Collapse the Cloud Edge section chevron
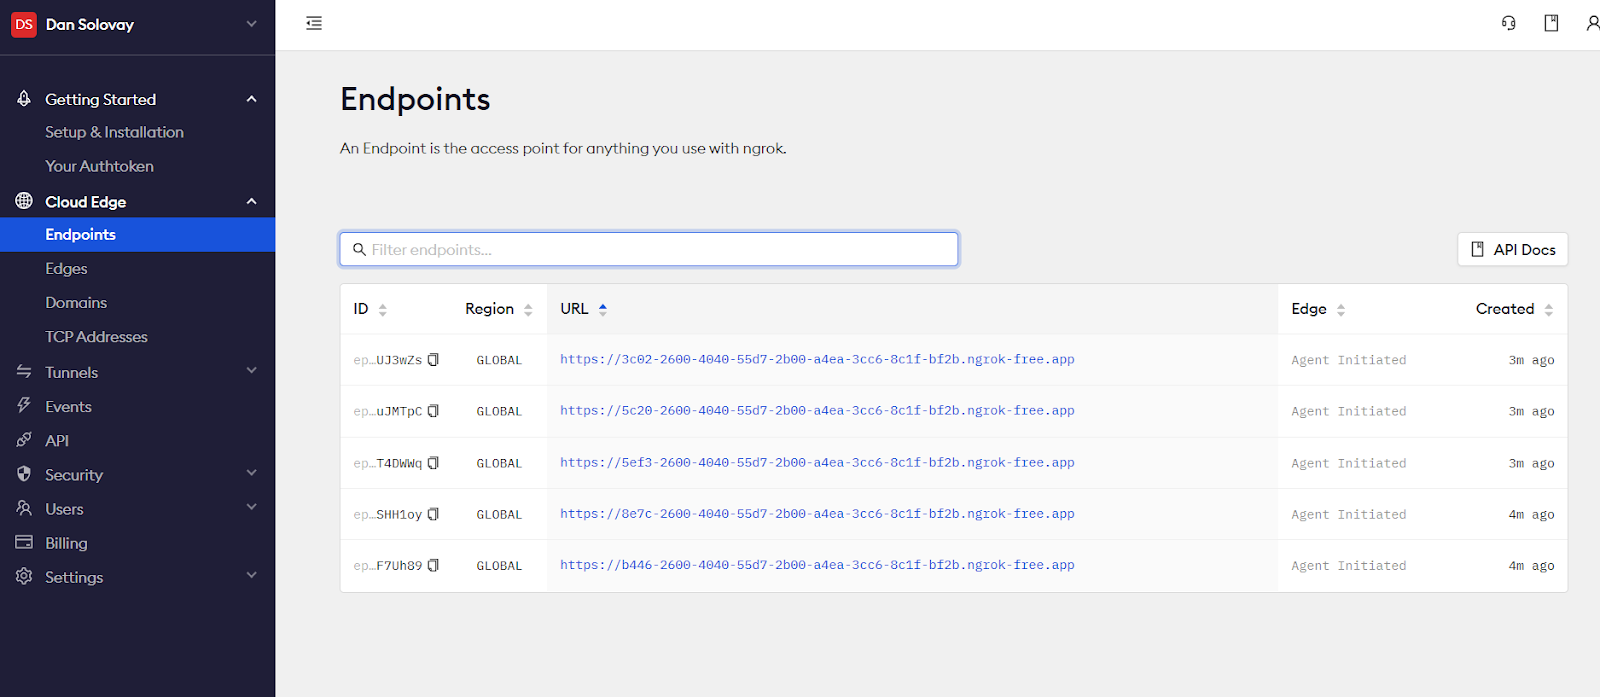Viewport: 1600px width, 697px height. coord(251,201)
